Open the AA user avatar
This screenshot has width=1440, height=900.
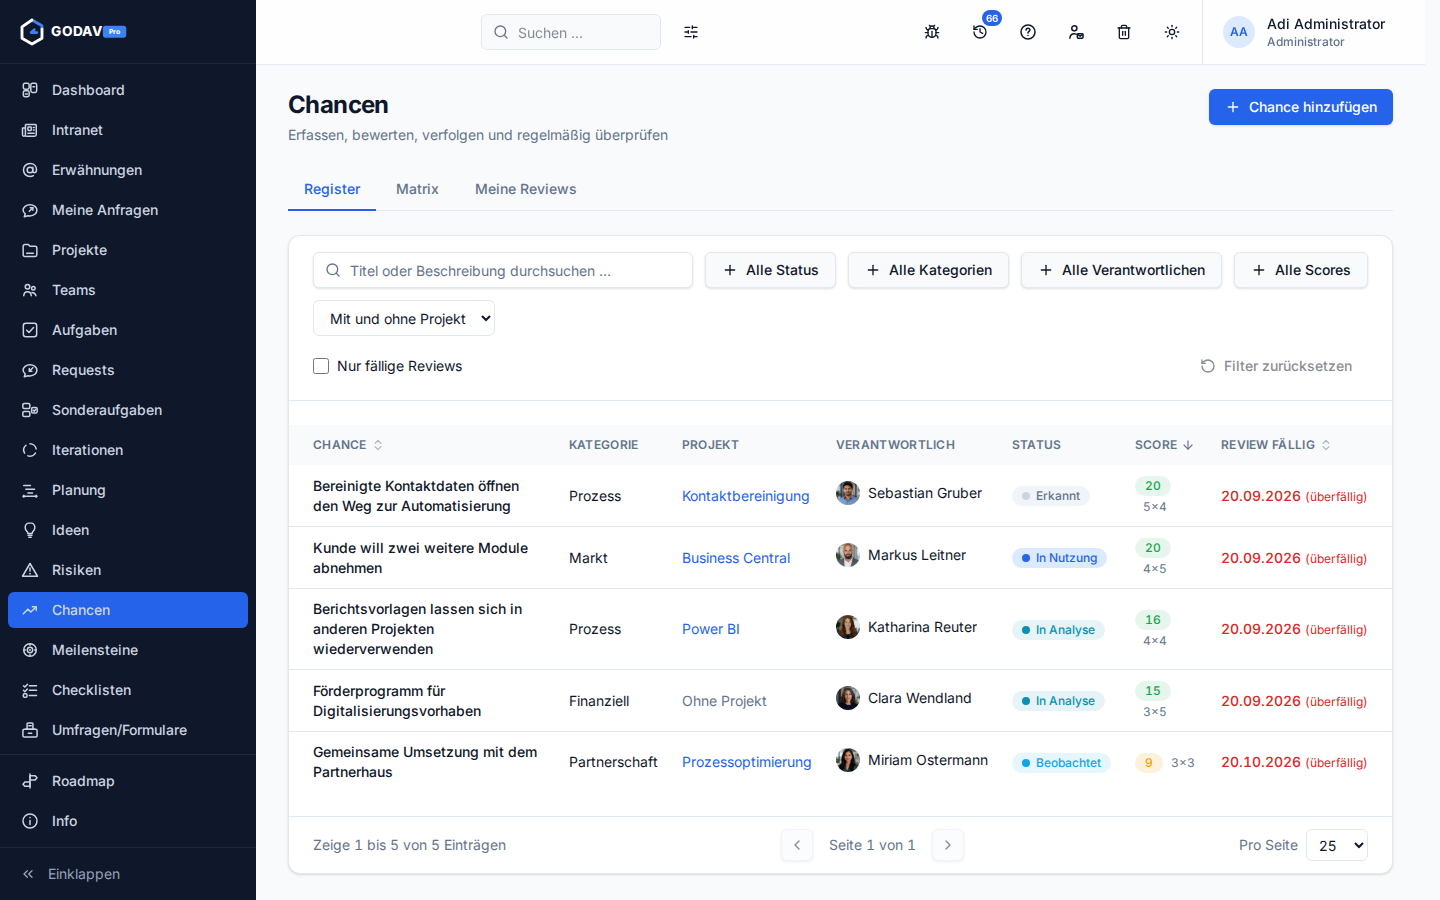click(1239, 32)
